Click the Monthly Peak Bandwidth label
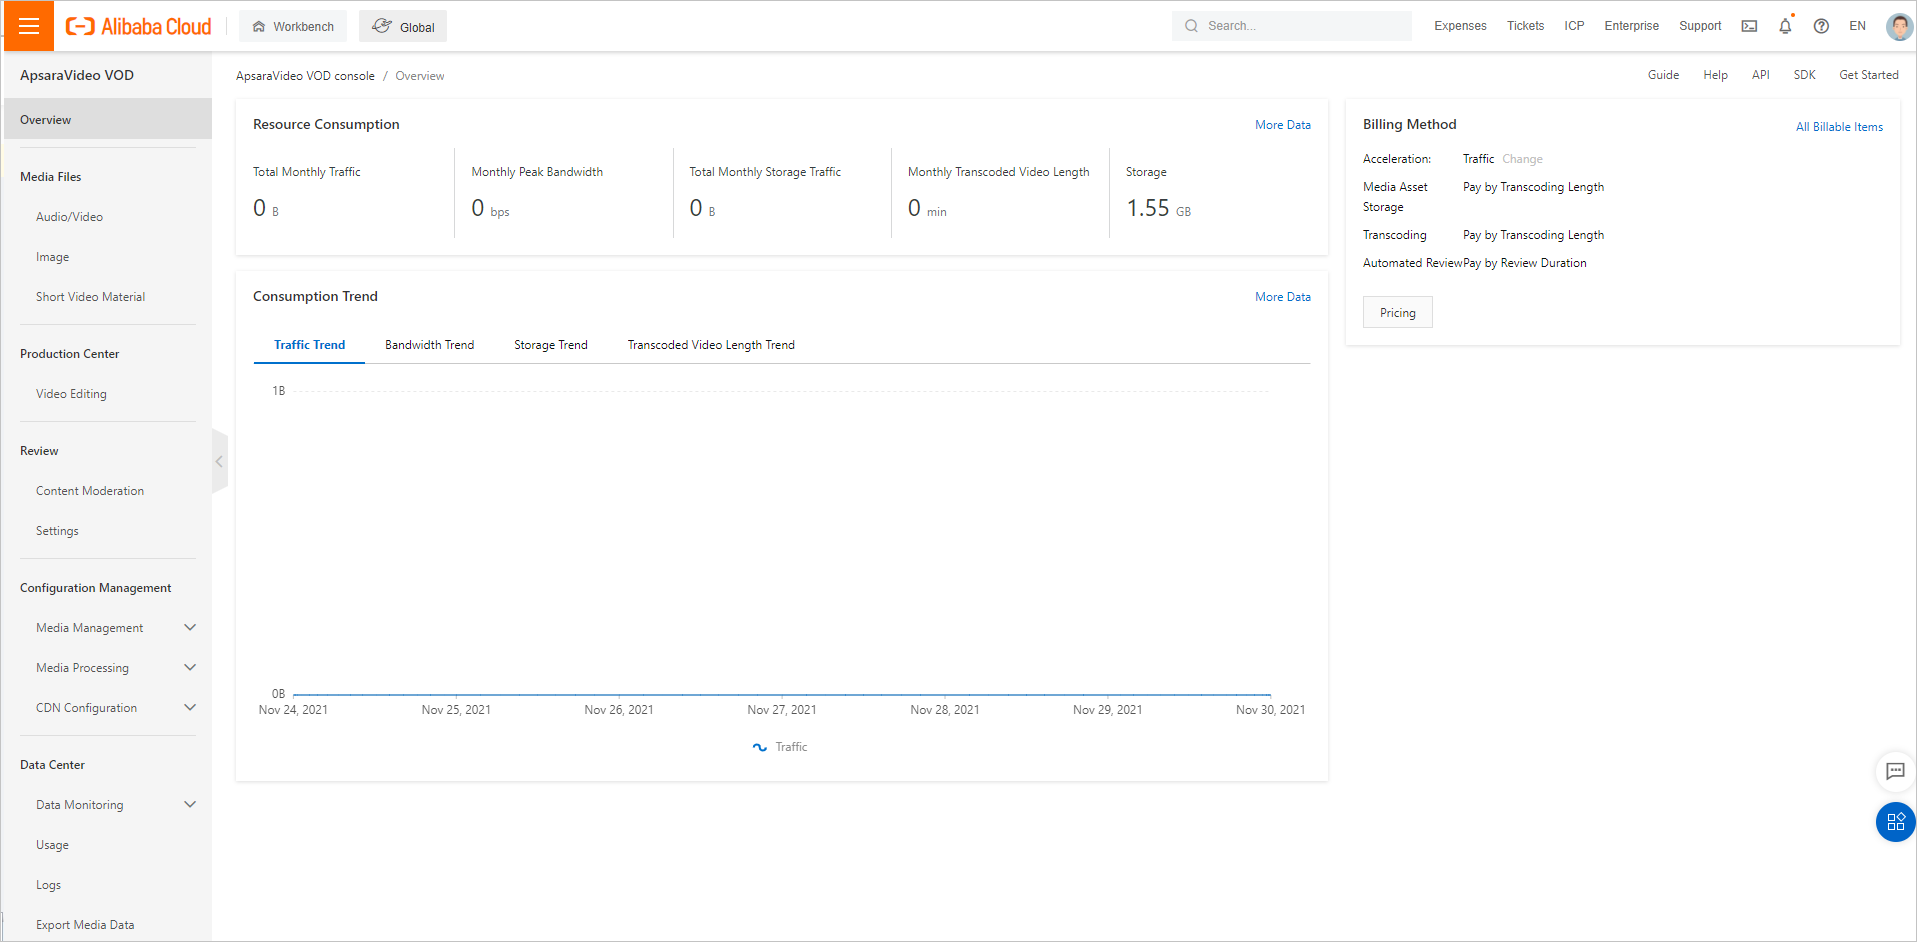 click(x=537, y=172)
